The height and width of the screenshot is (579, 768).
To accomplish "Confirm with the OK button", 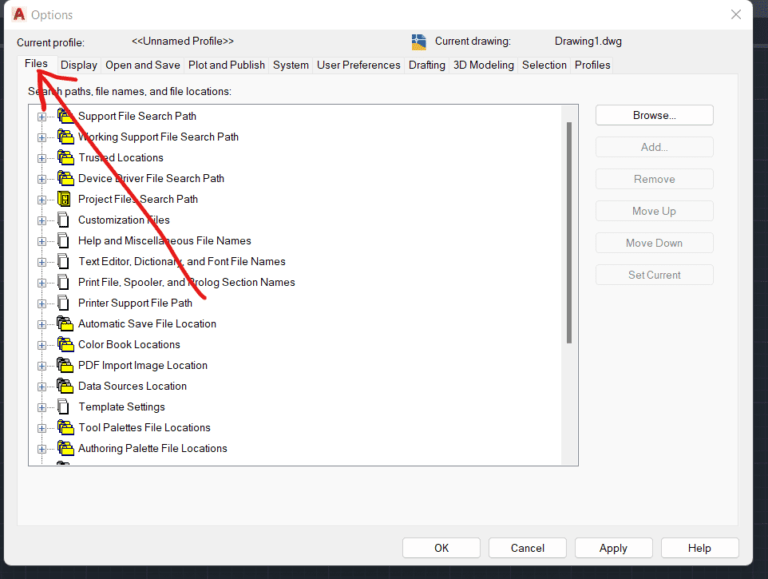I will (441, 548).
